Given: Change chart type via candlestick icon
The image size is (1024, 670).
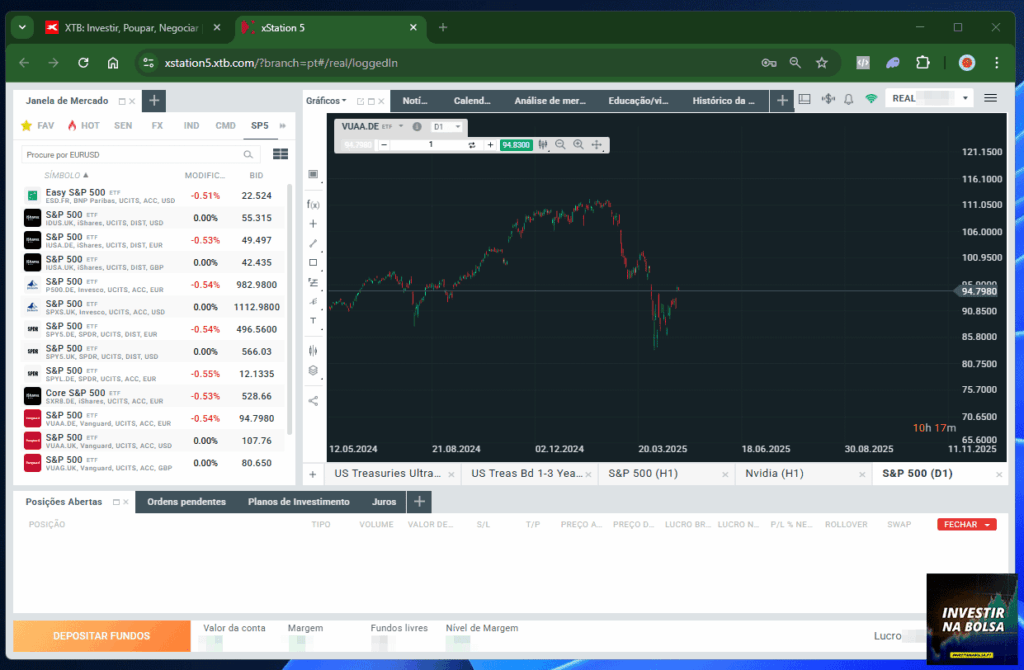Looking at the screenshot, I should pyautogui.click(x=543, y=144).
